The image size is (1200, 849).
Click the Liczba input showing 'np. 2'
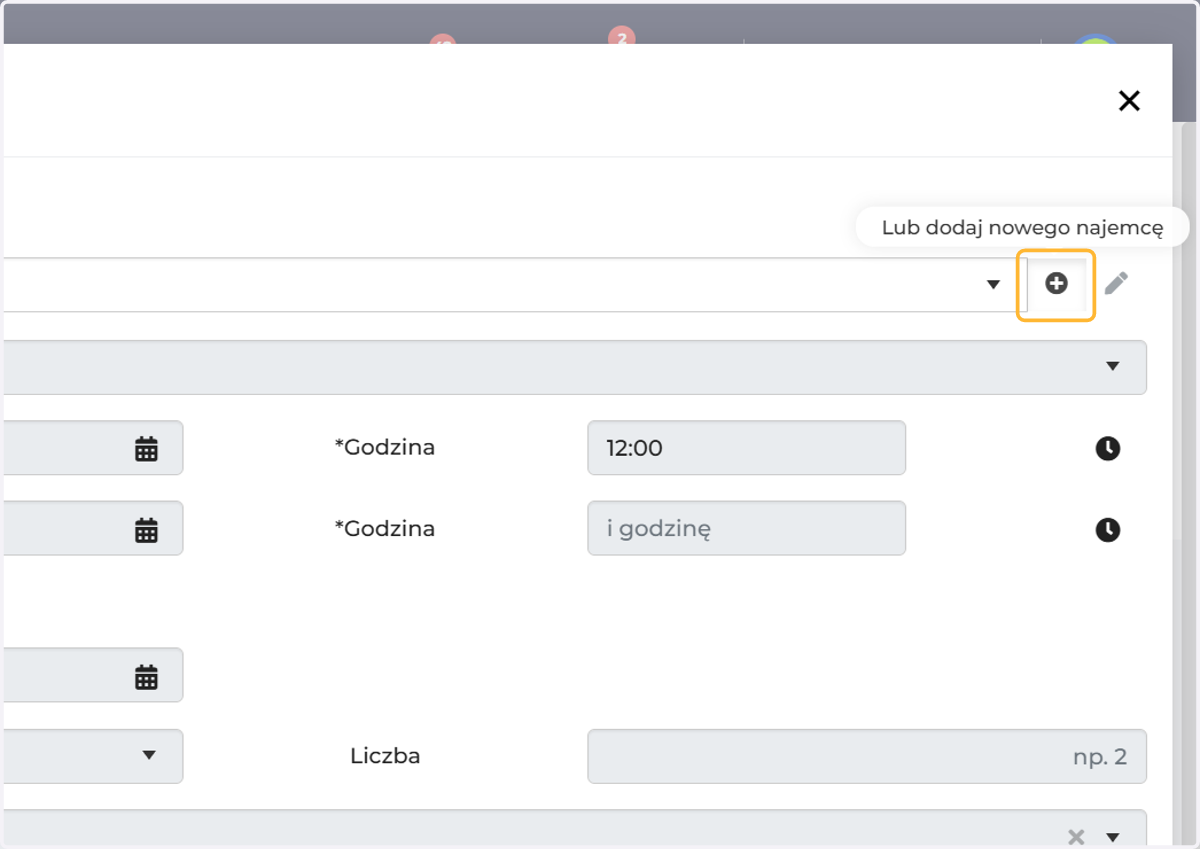point(866,756)
